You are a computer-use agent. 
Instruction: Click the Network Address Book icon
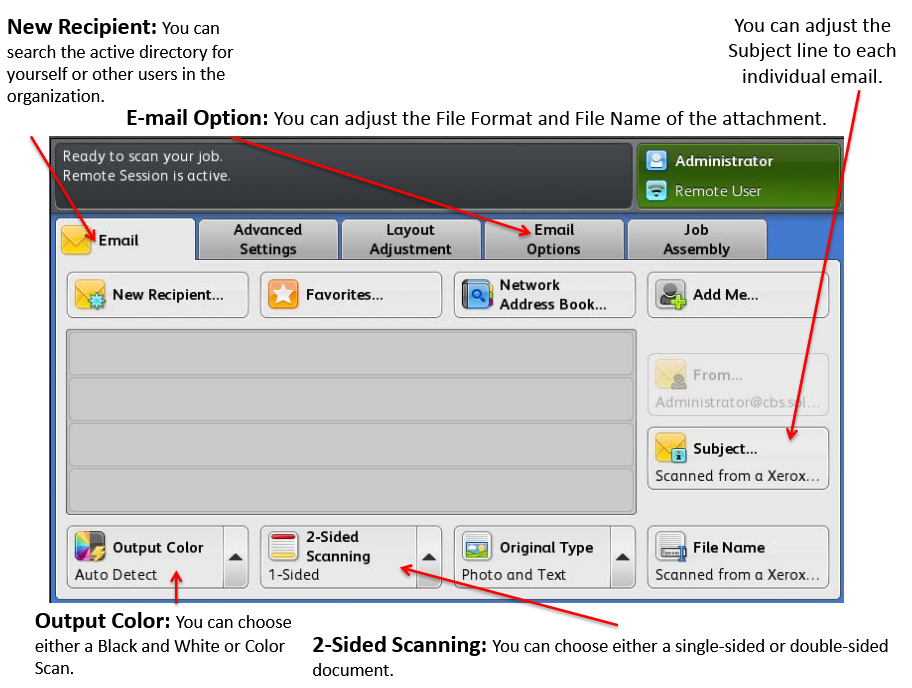(x=477, y=295)
